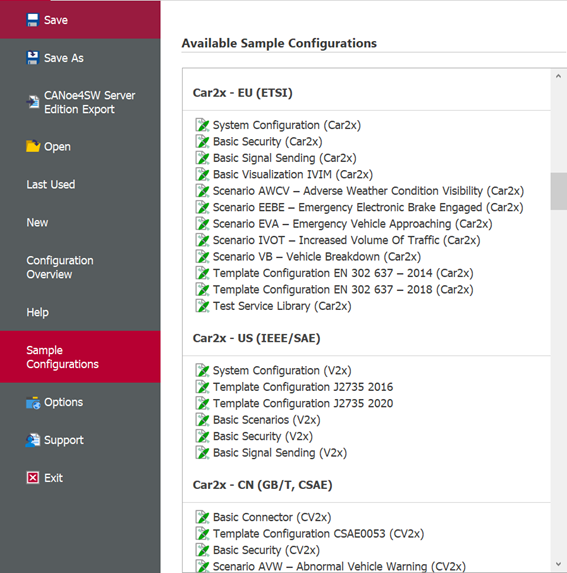This screenshot has width=567, height=573.
Task: Open Test Service Library (Car2x) sample
Action: point(282,306)
